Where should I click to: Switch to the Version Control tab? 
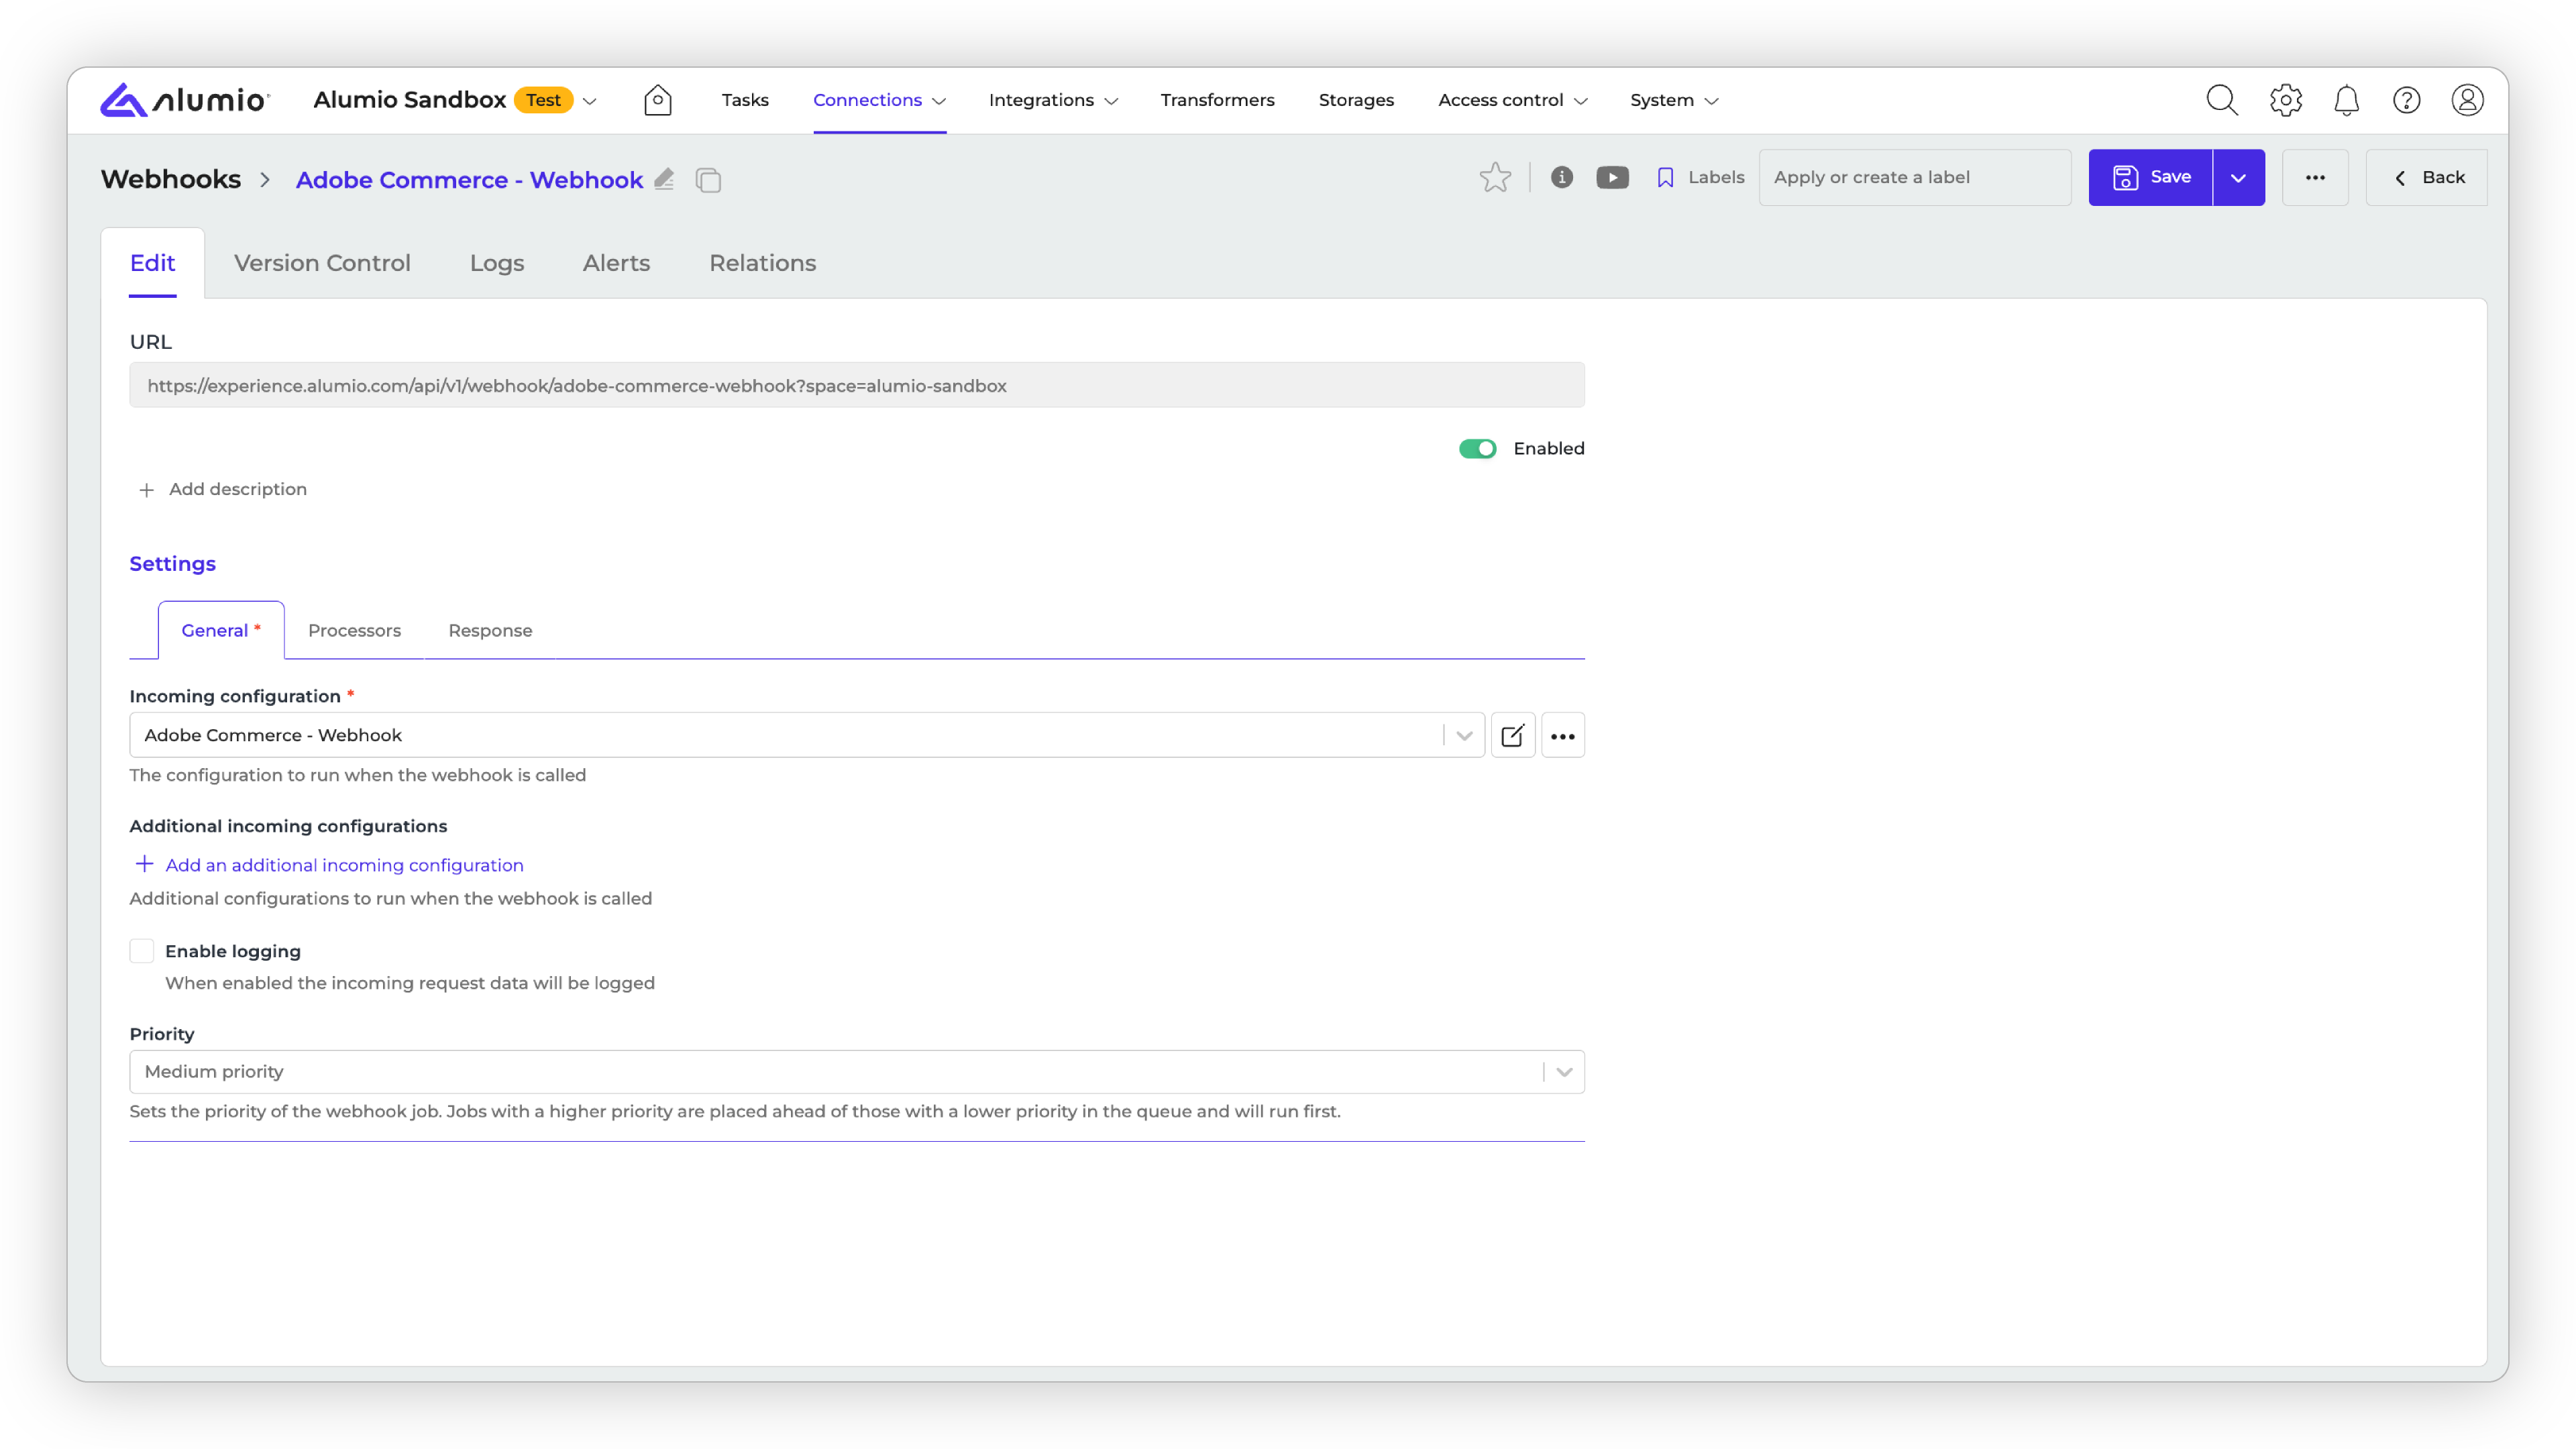coord(322,263)
